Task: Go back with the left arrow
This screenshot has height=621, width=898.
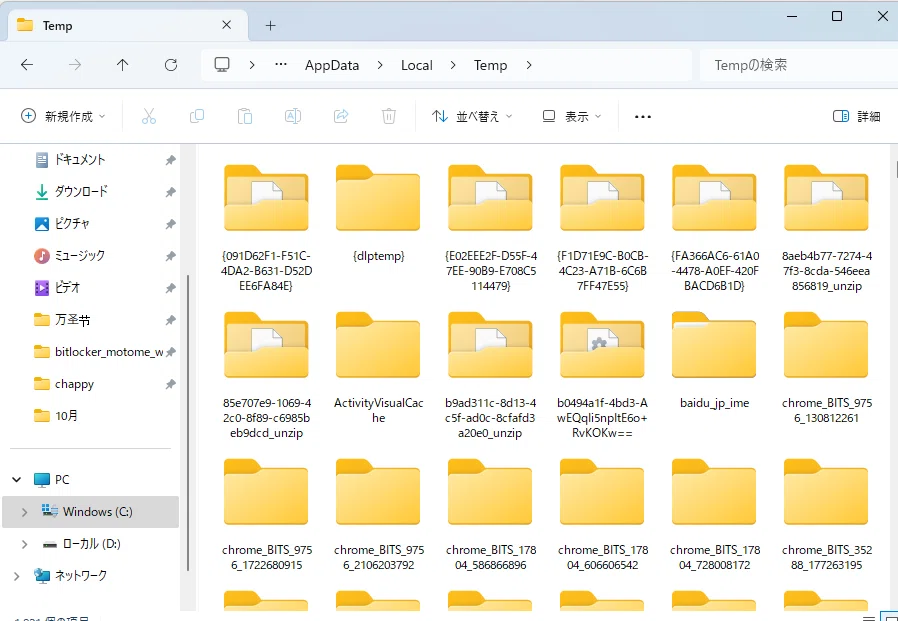Action: (x=27, y=65)
